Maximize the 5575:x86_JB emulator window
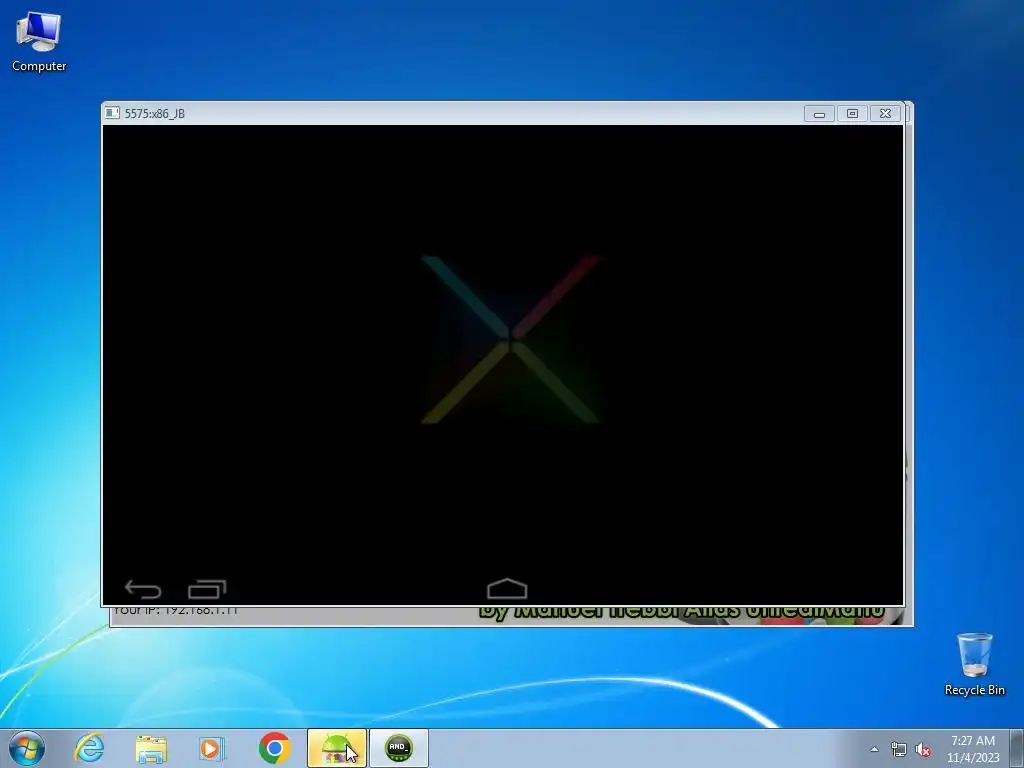The height and width of the screenshot is (768, 1024). pyautogui.click(x=852, y=114)
